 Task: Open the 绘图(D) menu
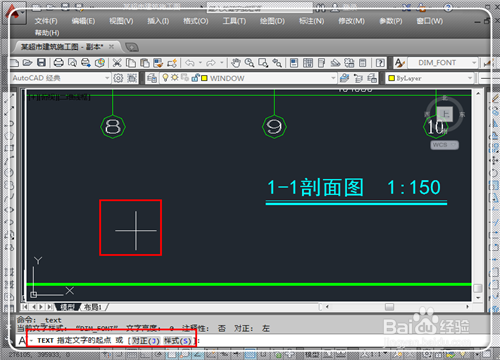point(272,21)
